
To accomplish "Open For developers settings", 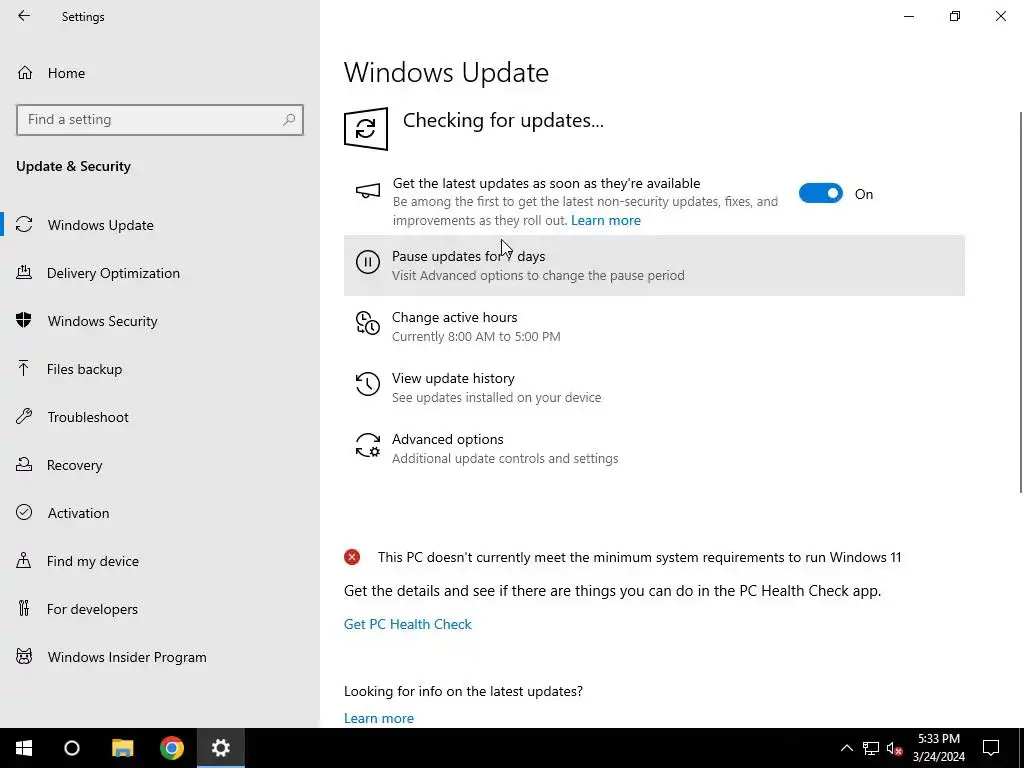I will [x=160, y=609].
